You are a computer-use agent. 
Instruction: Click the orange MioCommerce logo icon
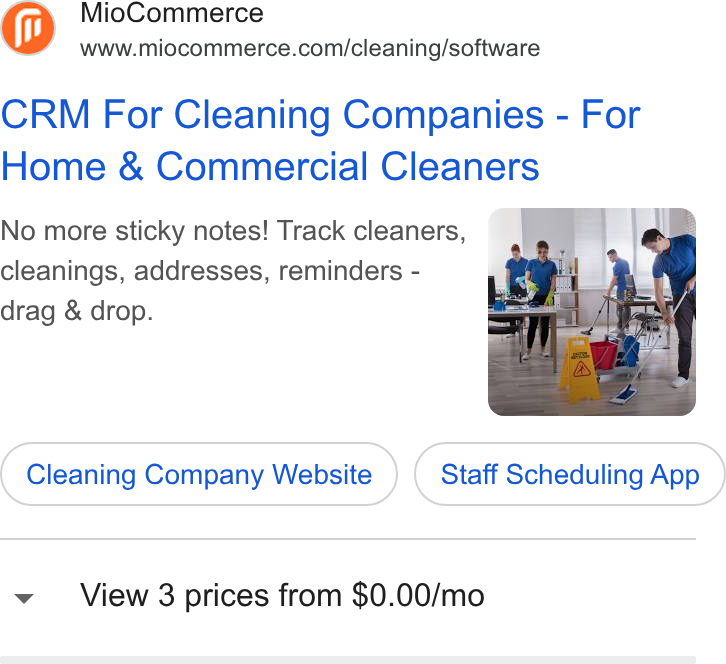pos(28,28)
